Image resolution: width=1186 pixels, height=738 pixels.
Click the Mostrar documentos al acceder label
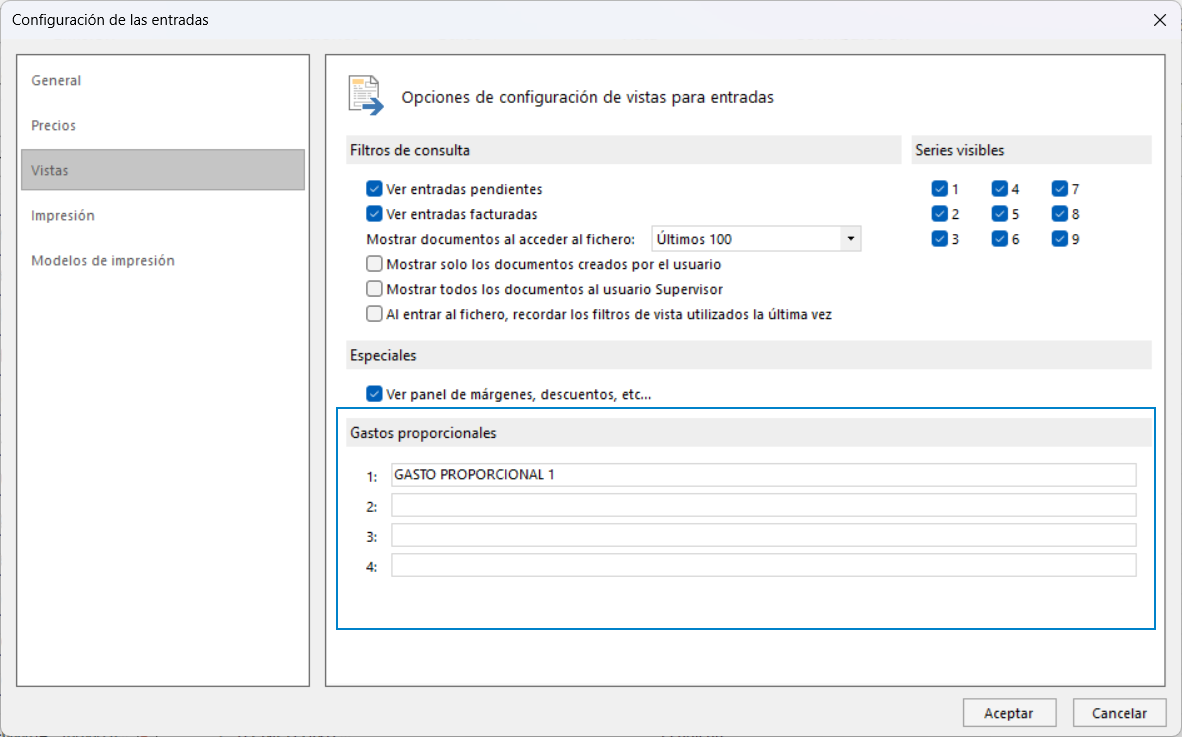coord(501,239)
